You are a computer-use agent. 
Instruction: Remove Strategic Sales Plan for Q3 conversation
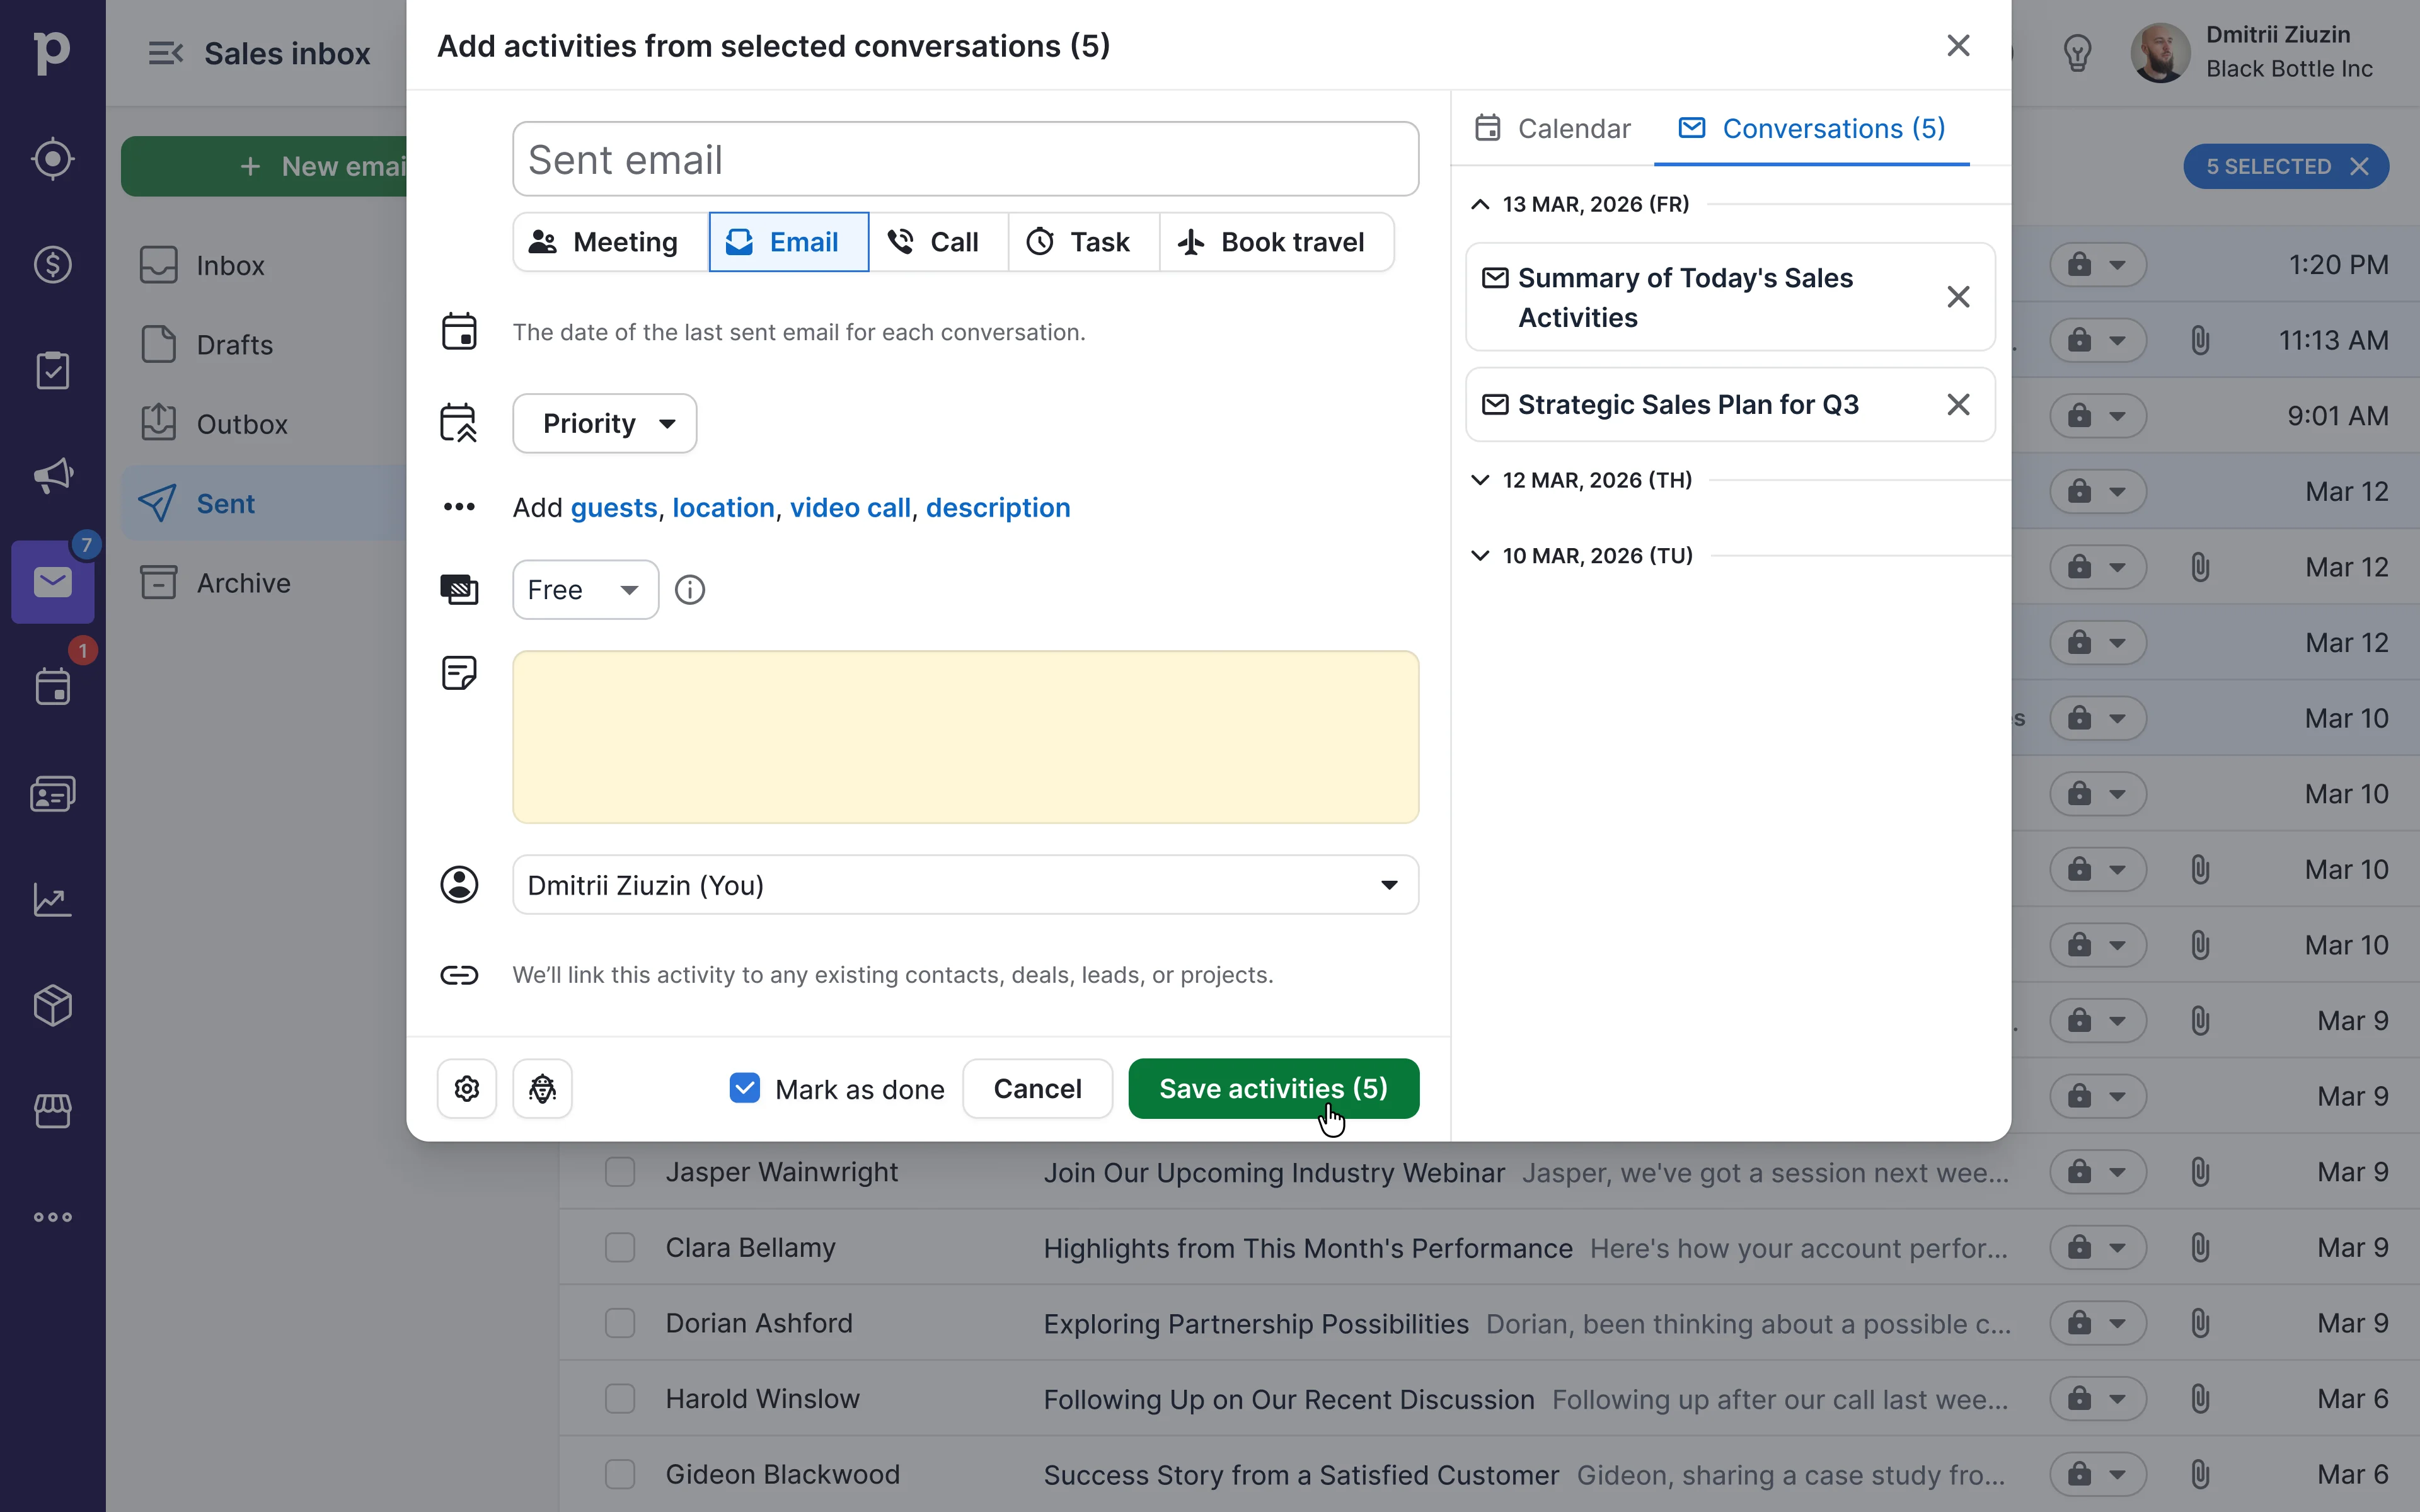click(x=1958, y=404)
